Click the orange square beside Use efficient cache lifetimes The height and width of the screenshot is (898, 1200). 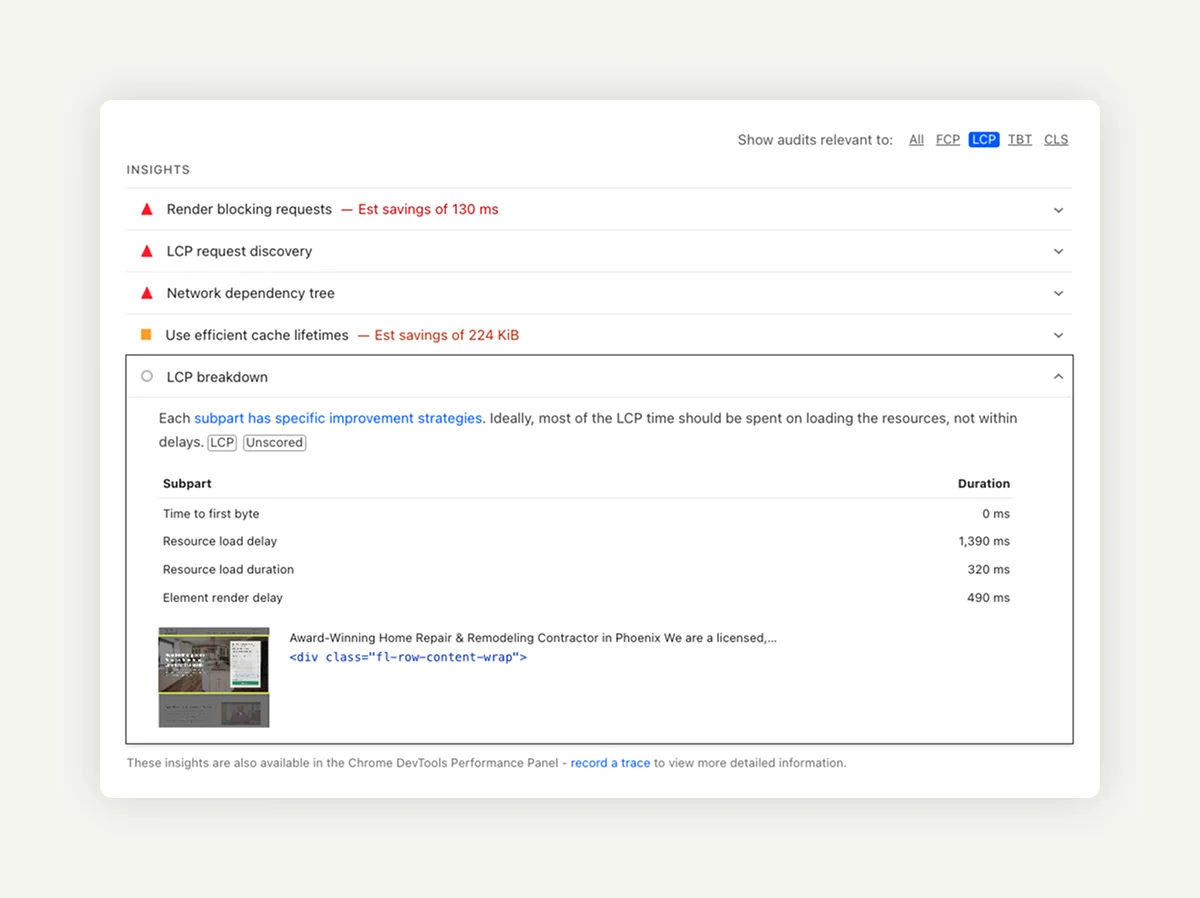(x=146, y=335)
